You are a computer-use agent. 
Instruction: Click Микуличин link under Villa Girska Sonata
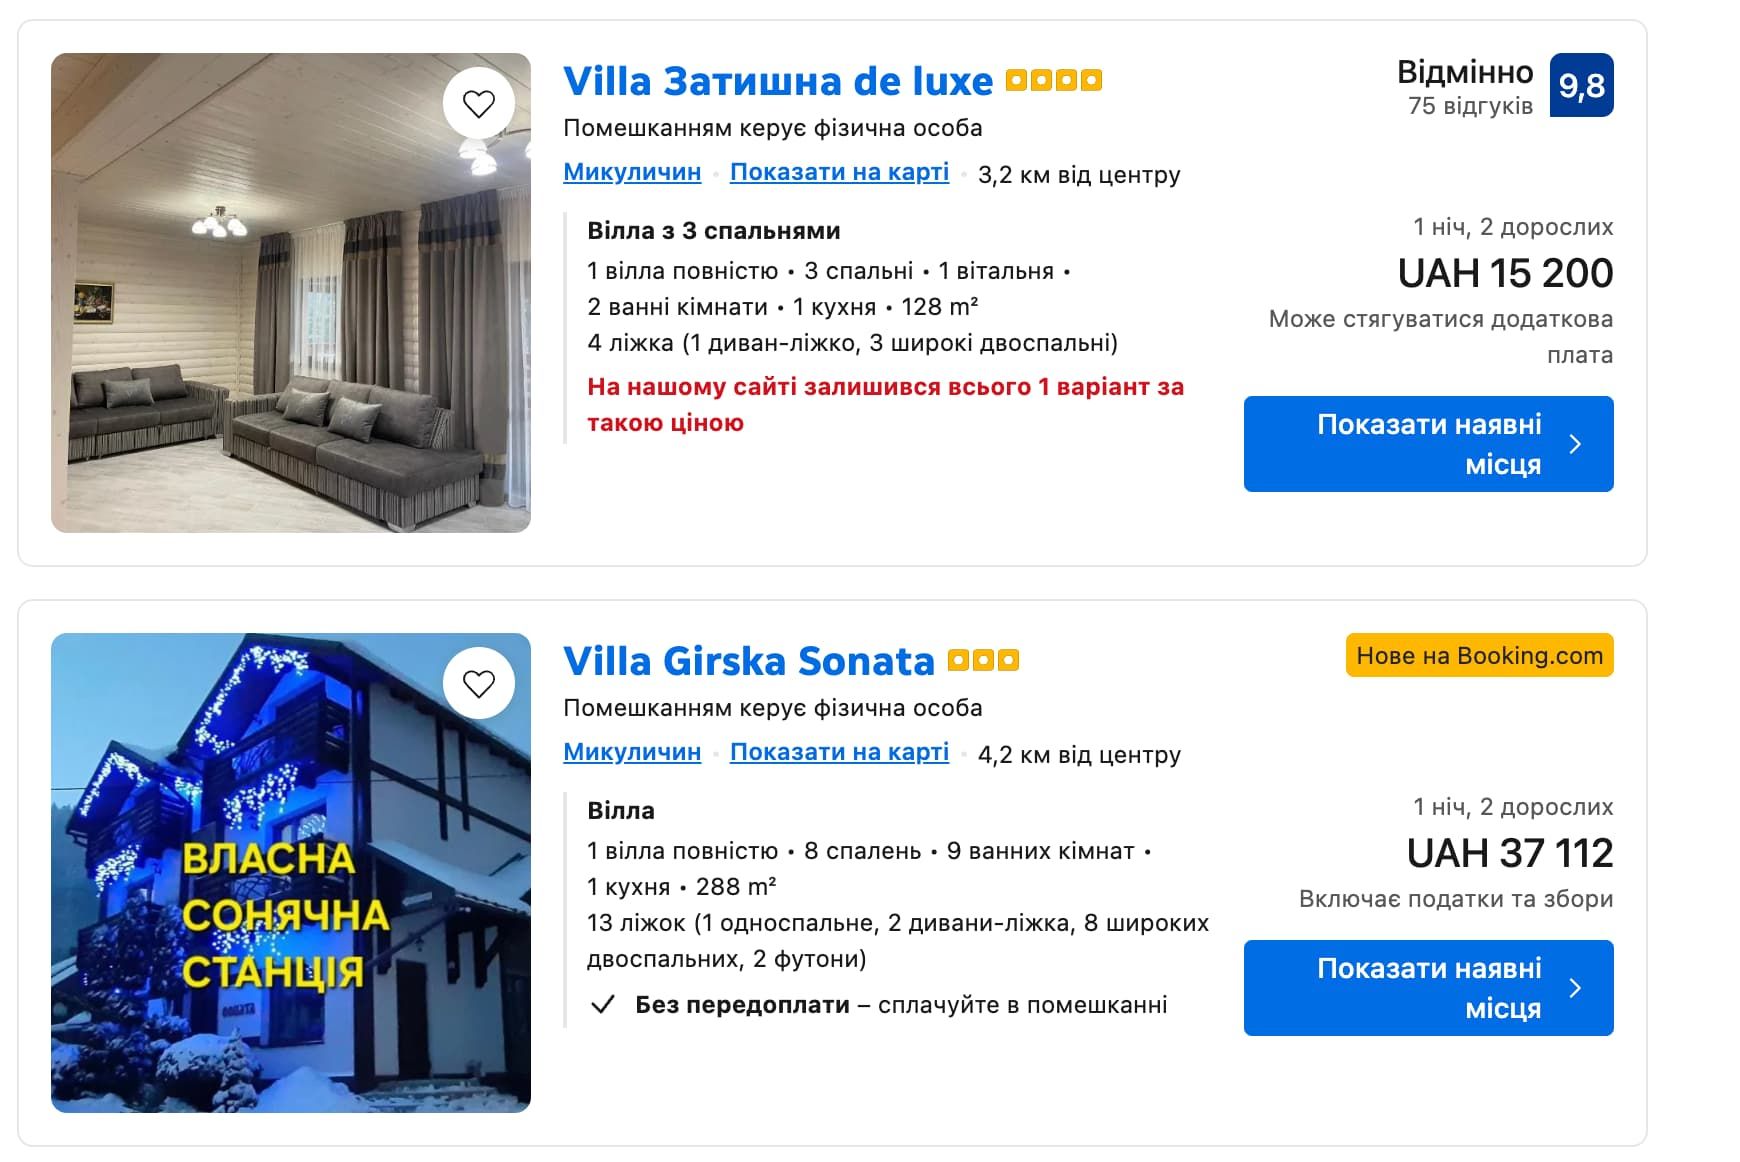pos(632,752)
